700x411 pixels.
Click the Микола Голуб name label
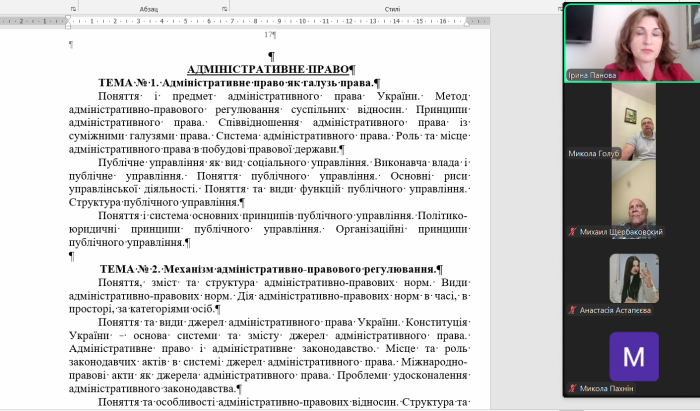594,153
